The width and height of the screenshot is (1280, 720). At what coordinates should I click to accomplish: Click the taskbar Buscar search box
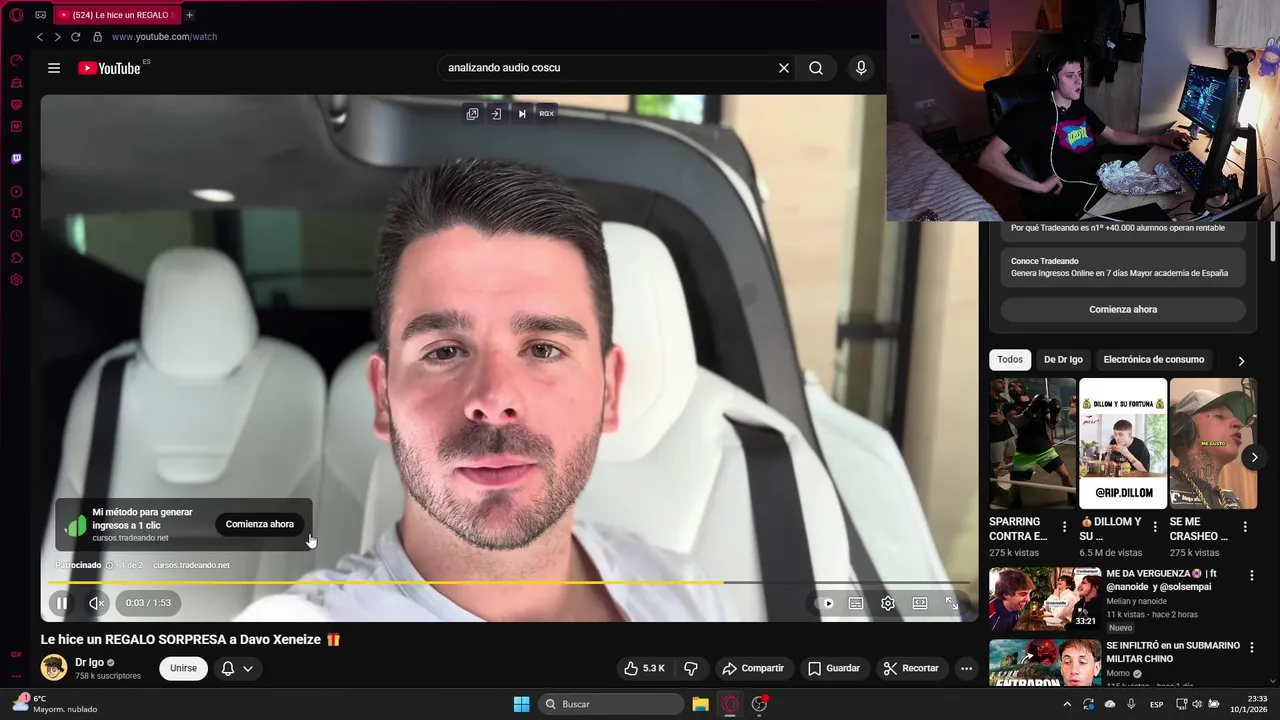(611, 704)
